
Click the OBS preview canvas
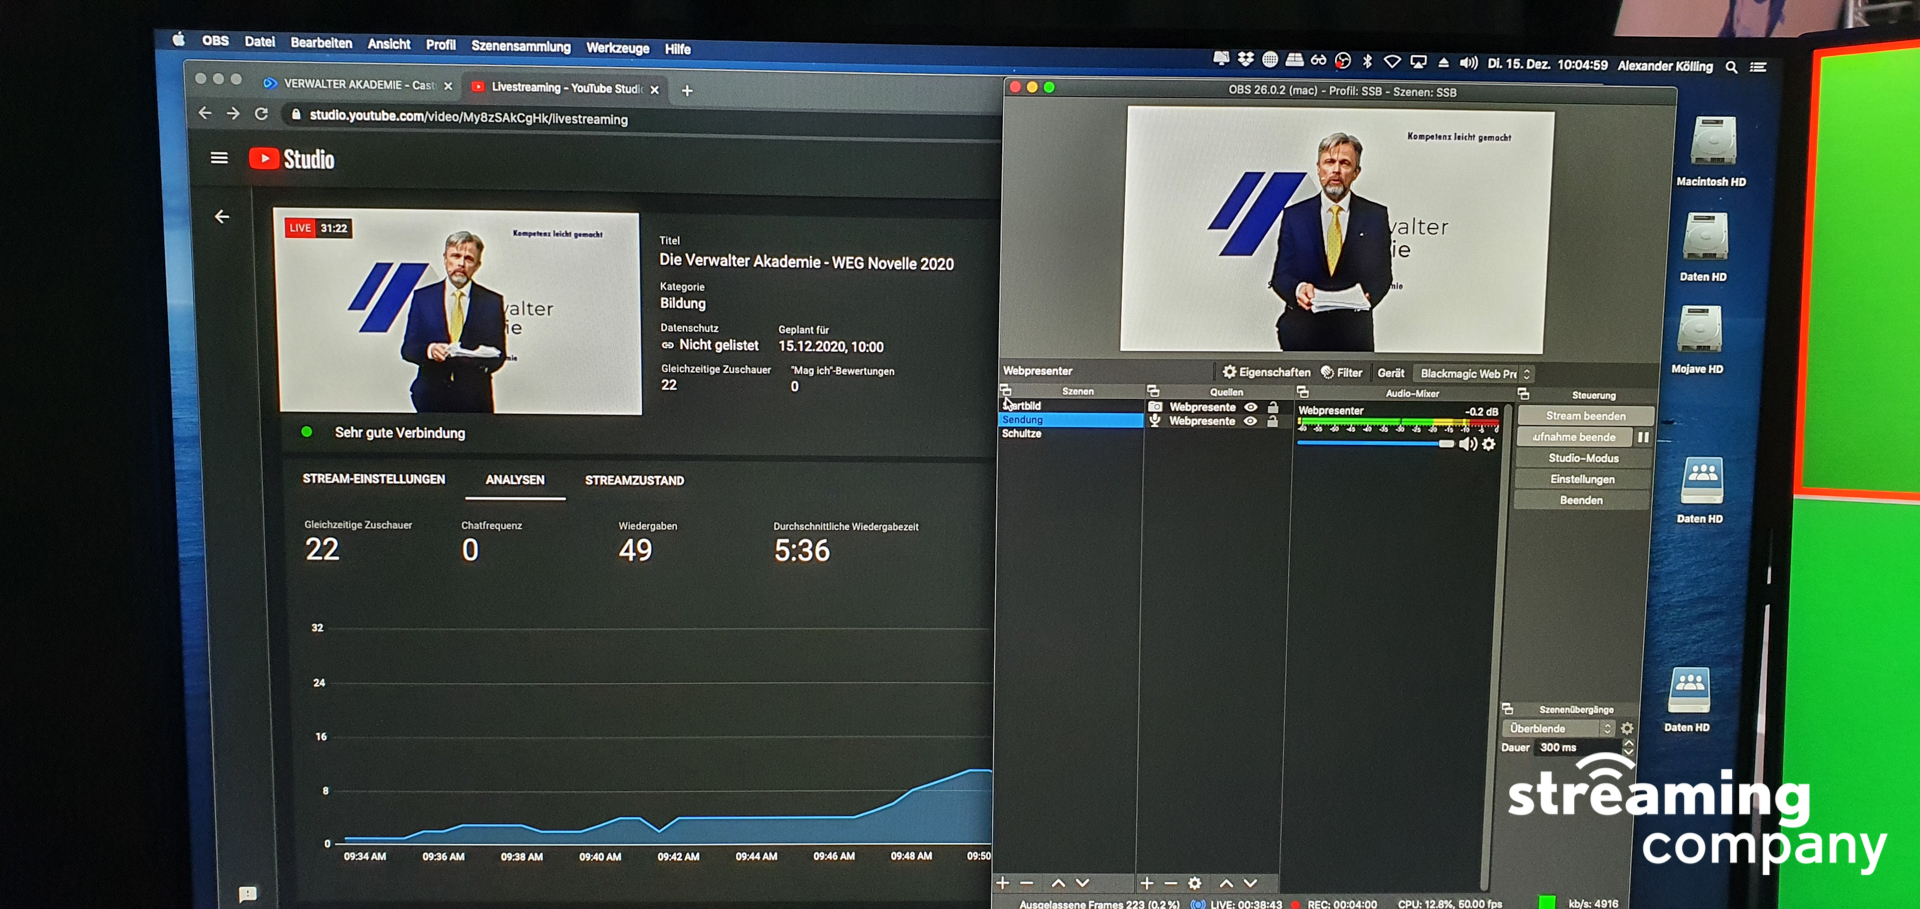(x=1336, y=231)
